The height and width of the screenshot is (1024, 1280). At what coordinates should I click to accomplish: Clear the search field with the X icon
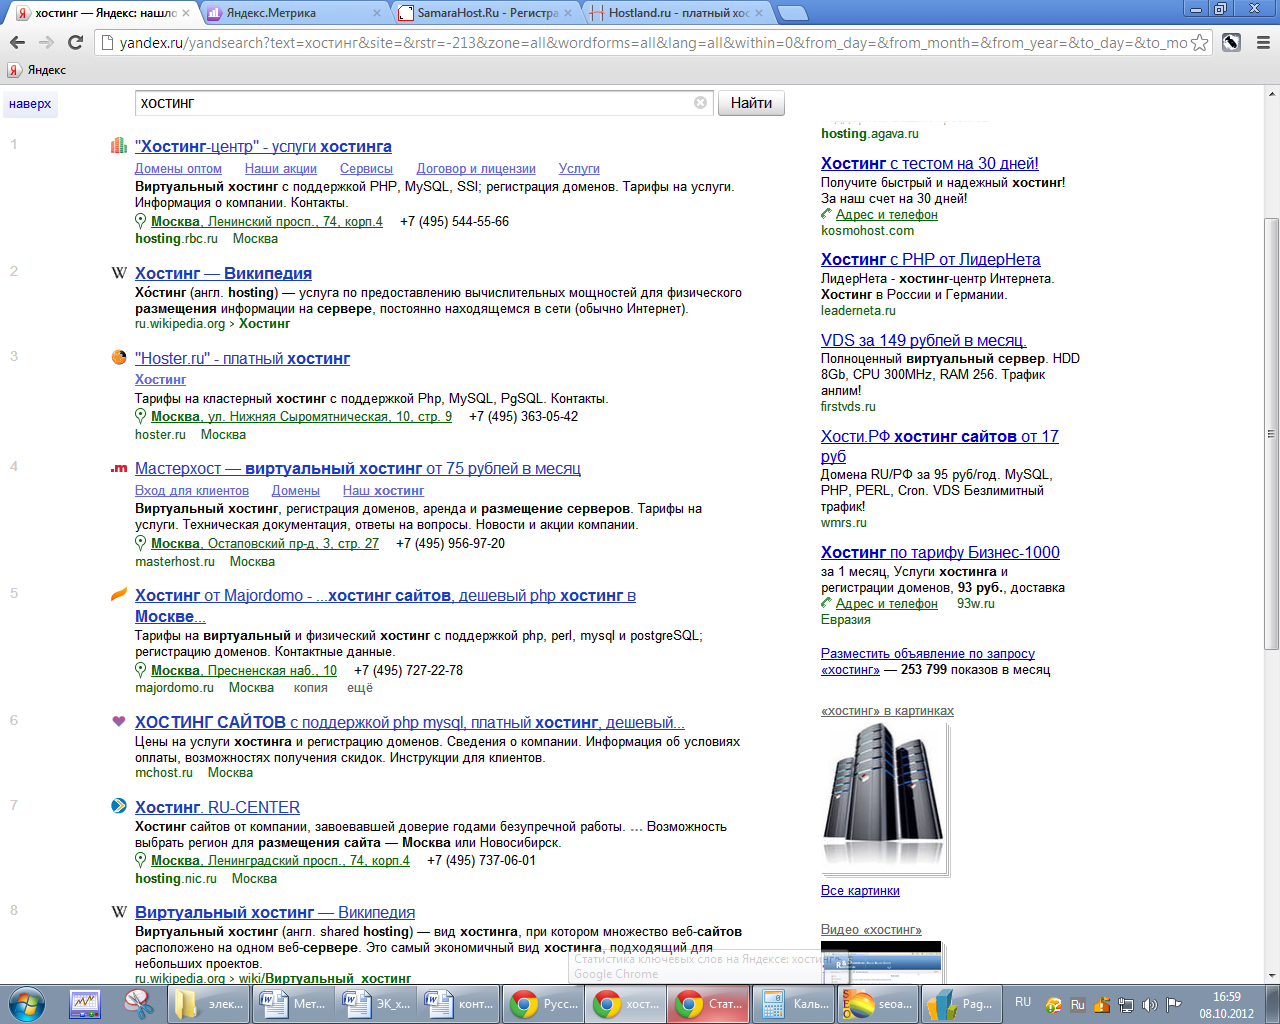(700, 102)
